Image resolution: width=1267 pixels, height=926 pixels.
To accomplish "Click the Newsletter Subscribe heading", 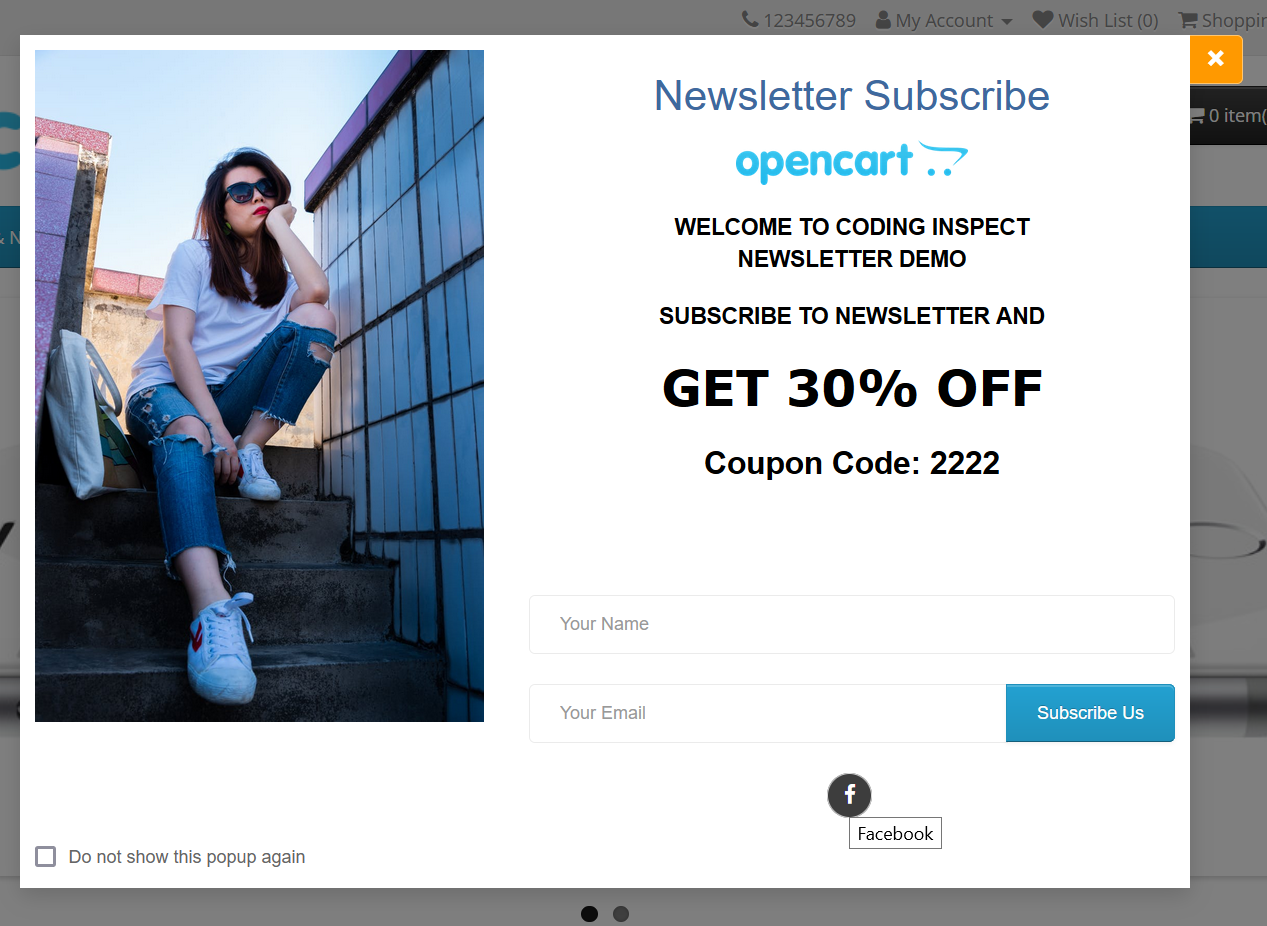I will tap(852, 96).
